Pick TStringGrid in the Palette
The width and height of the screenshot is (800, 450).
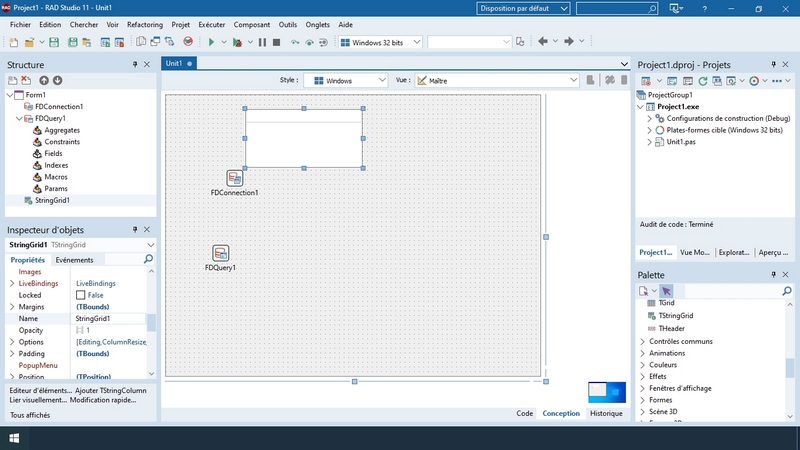click(675, 315)
